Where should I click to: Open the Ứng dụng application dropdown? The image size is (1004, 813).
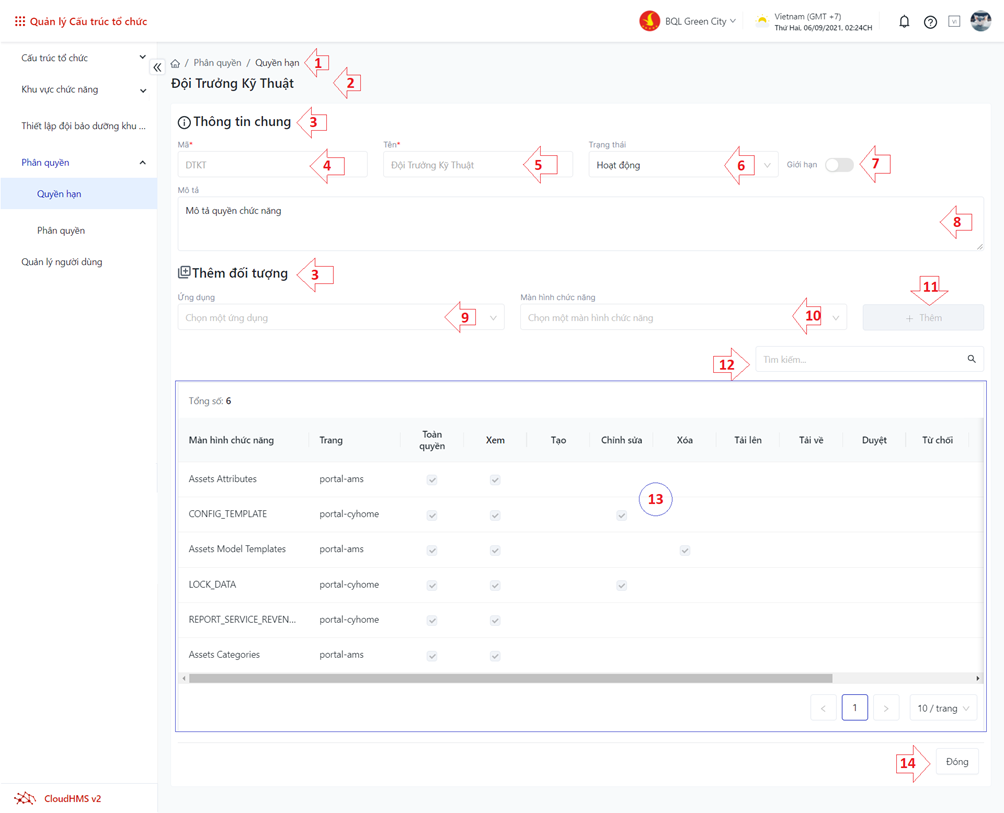click(340, 318)
